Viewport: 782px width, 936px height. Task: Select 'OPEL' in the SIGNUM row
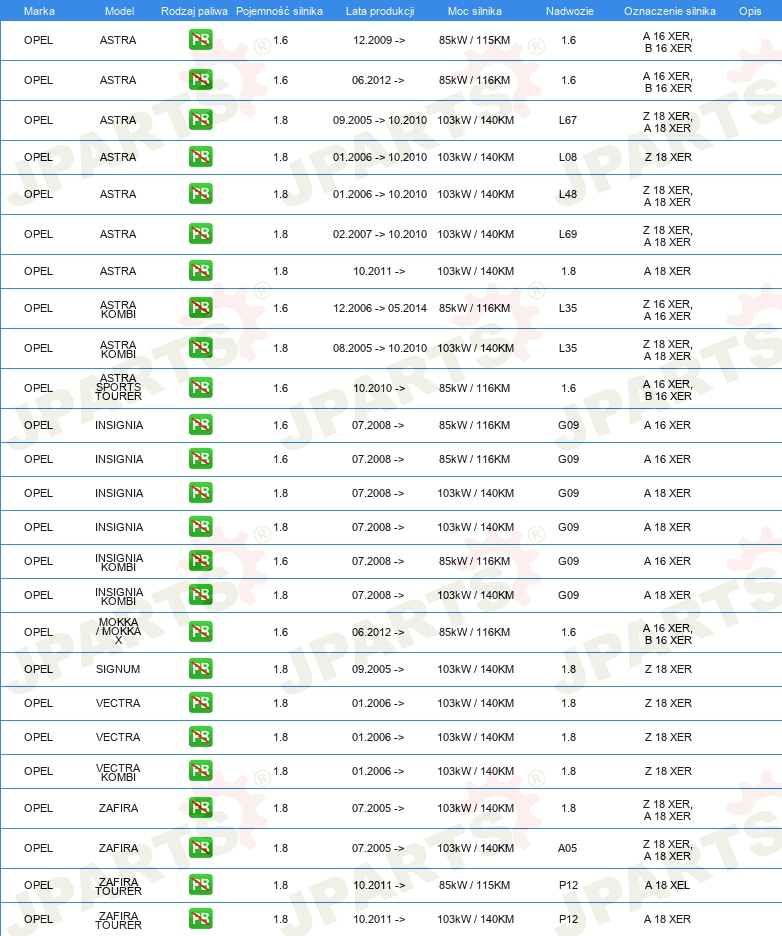point(38,669)
